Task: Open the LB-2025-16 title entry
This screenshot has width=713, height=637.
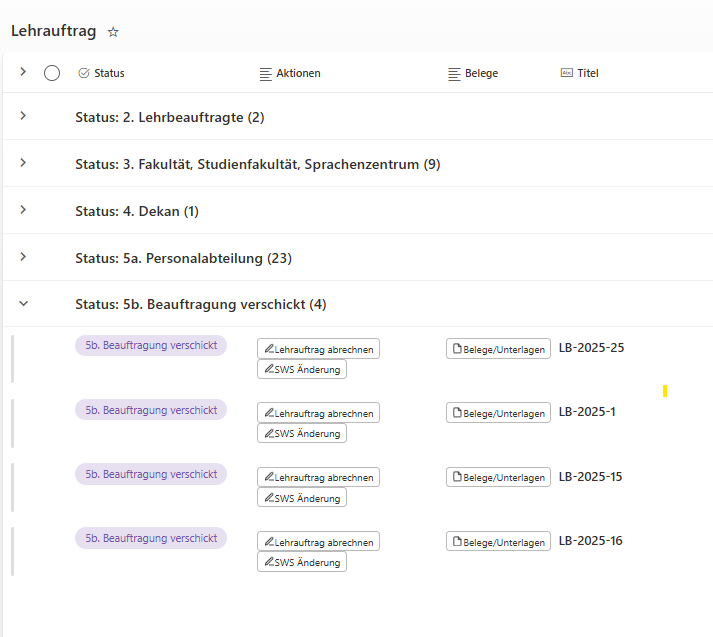Action: click(590, 541)
